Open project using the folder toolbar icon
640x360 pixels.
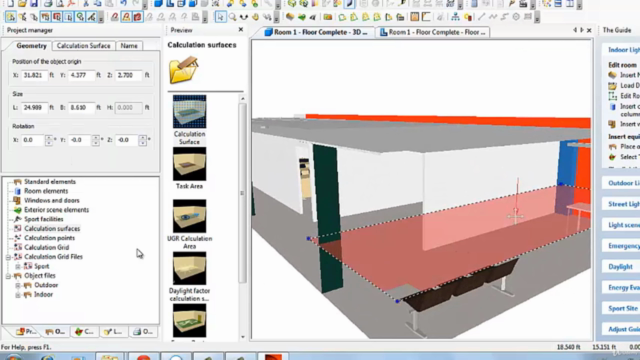22,4
